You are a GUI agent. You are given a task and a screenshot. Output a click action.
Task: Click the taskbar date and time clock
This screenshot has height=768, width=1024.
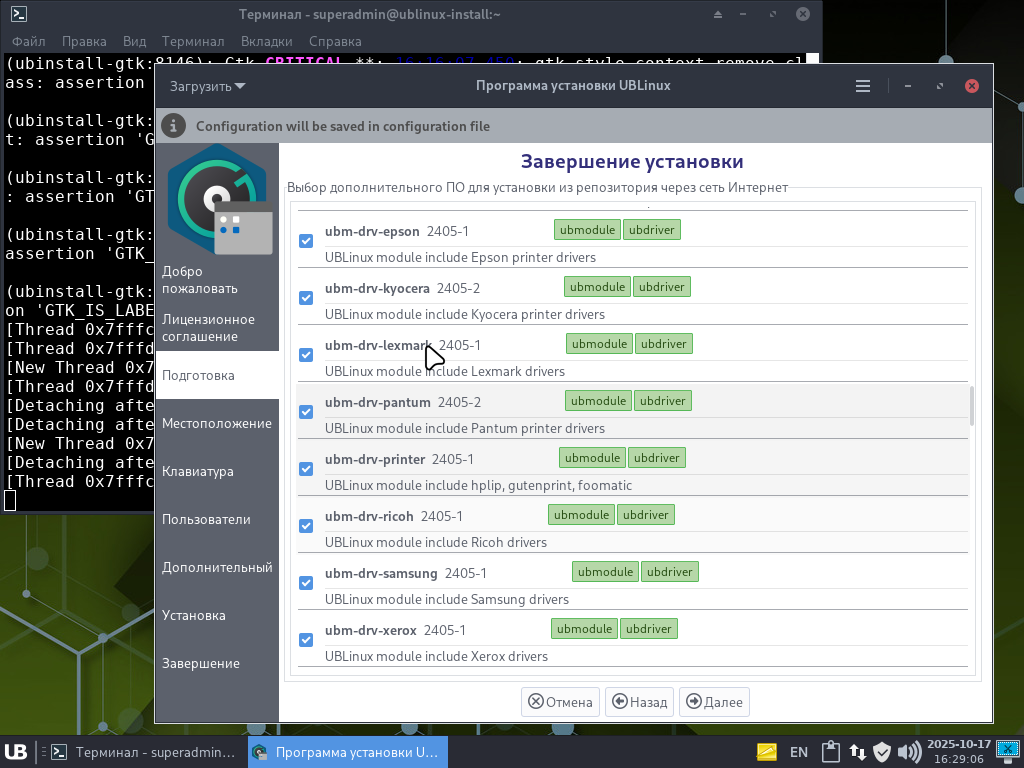pyautogui.click(x=958, y=752)
